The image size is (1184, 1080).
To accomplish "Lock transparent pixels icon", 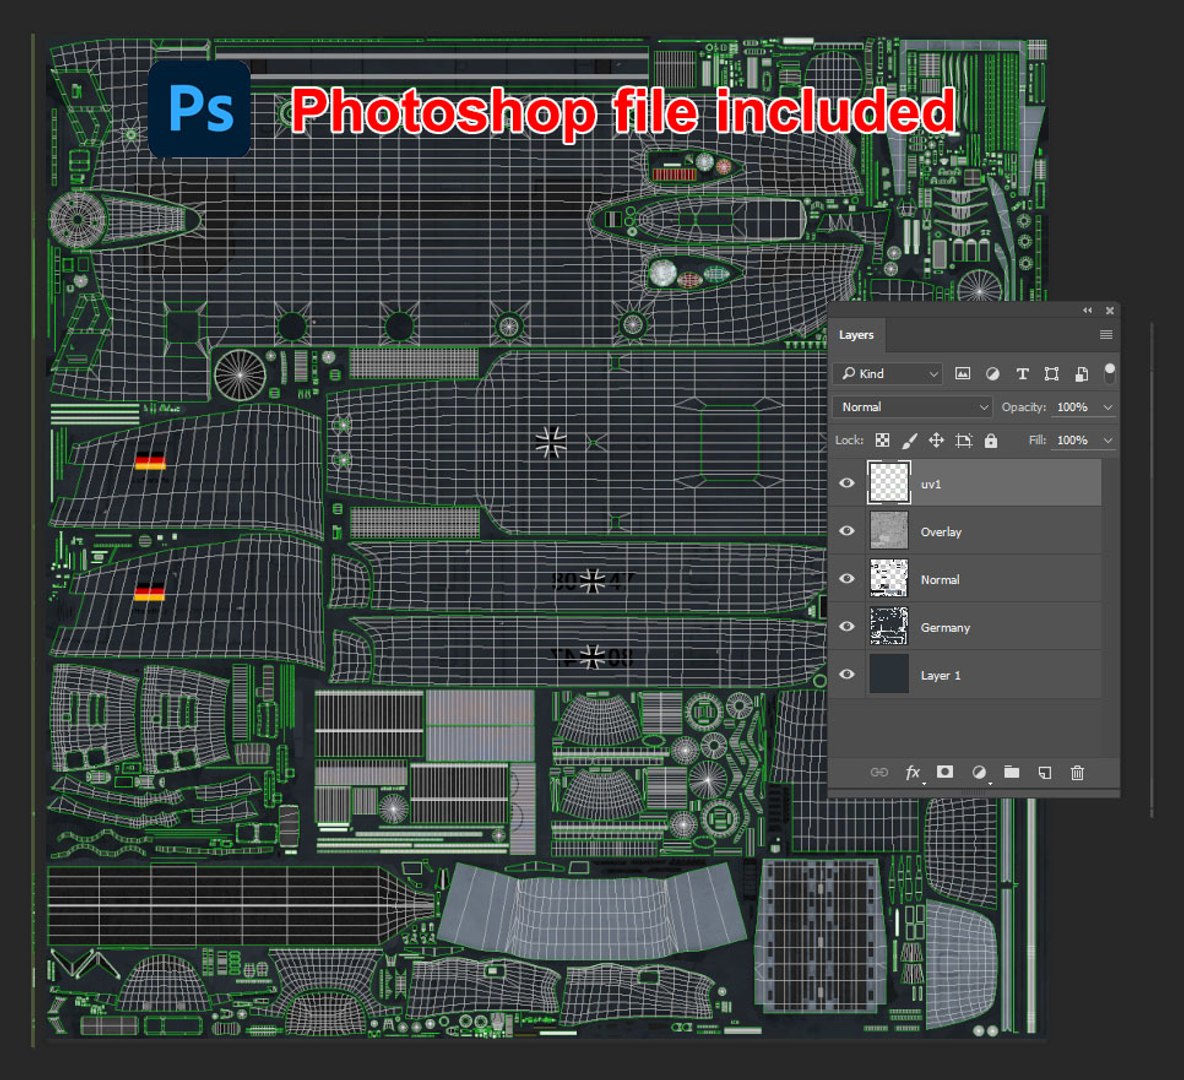I will tap(882, 440).
